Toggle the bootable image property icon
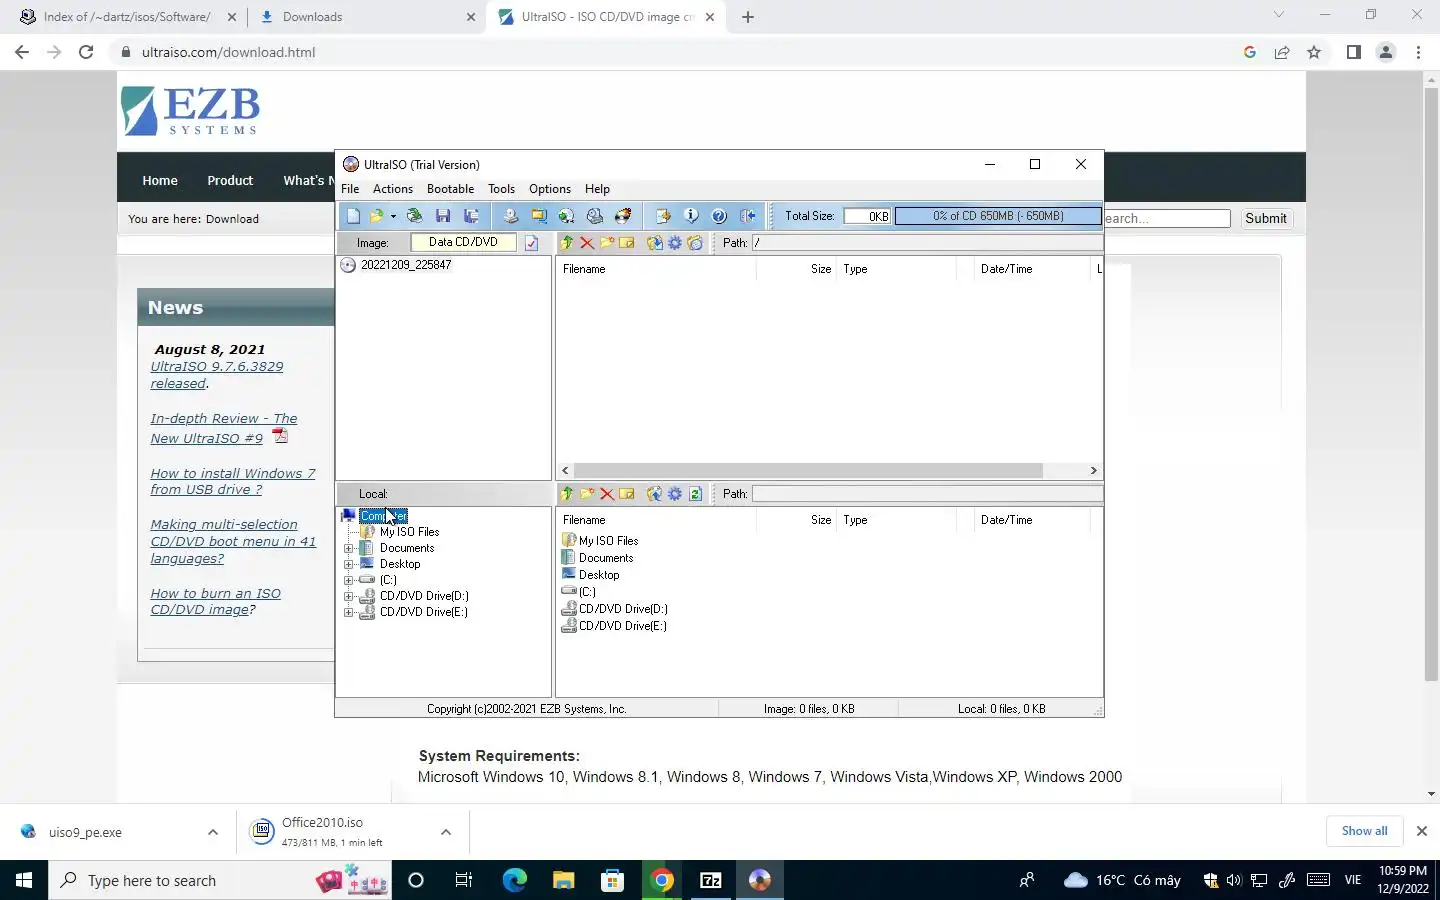The height and width of the screenshot is (900, 1440). pos(532,243)
